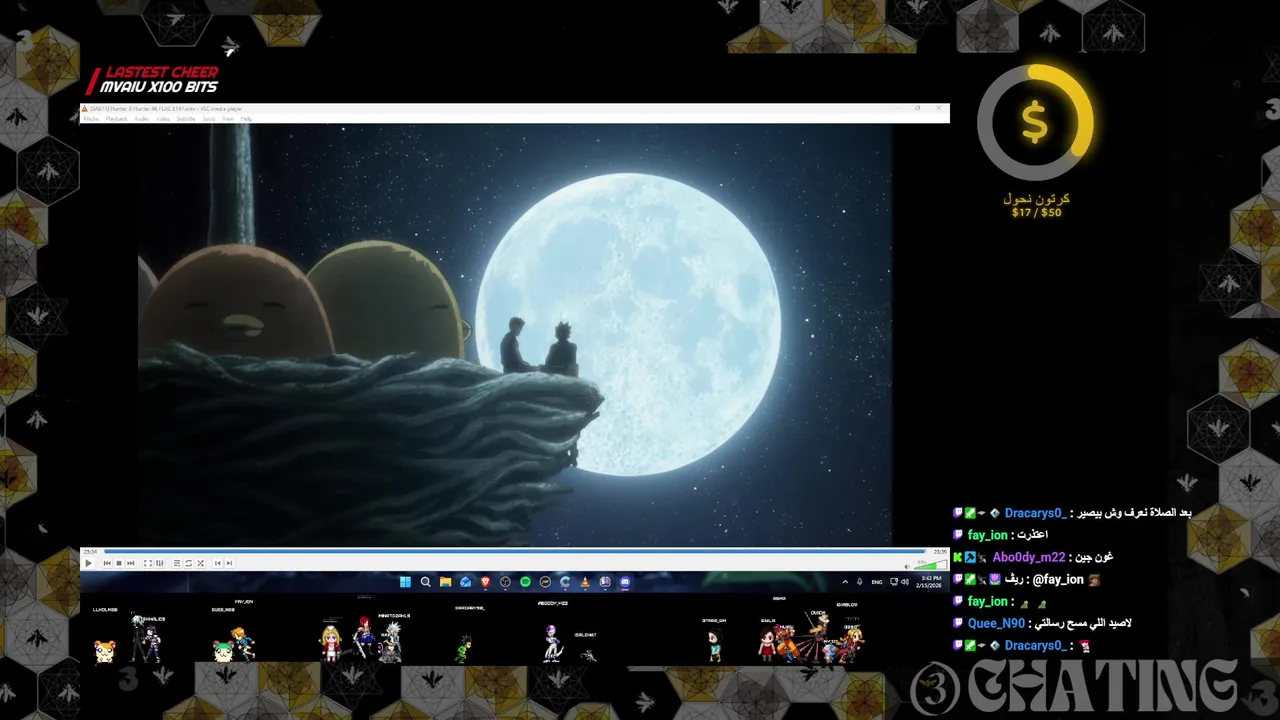Click the elapsed time label
1280x720 pixels.
90,551
